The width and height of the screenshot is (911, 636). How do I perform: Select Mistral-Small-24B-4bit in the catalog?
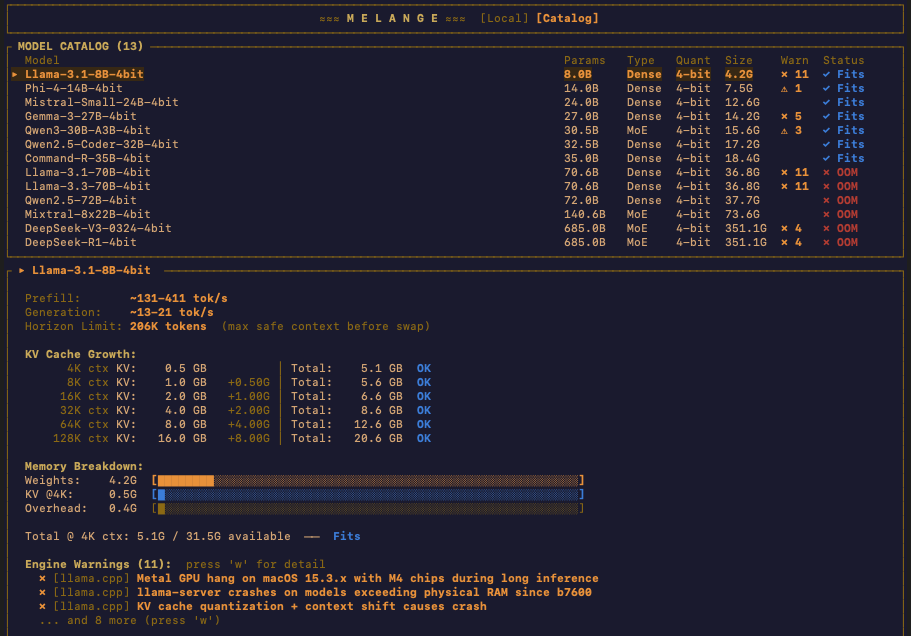coord(101,102)
